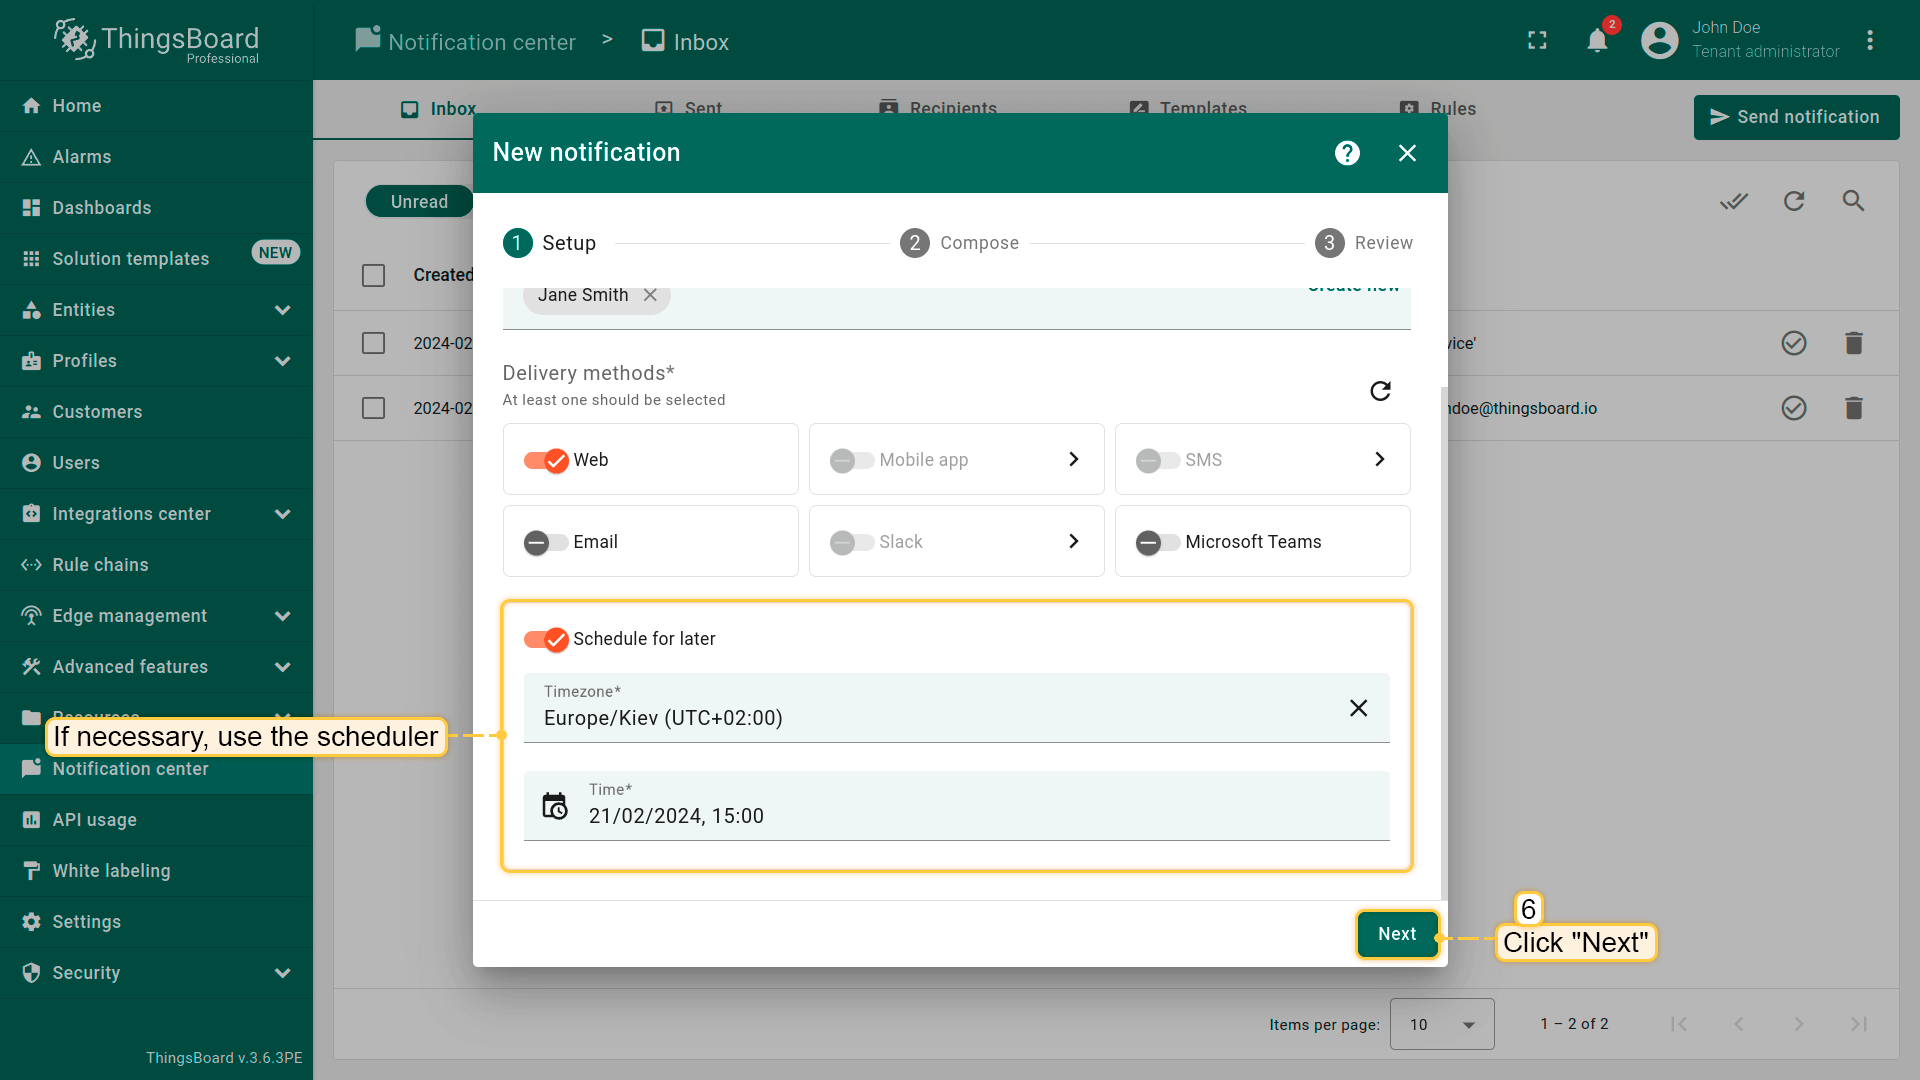
Task: Remove Jane Smith recipient chip
Action: [650, 295]
